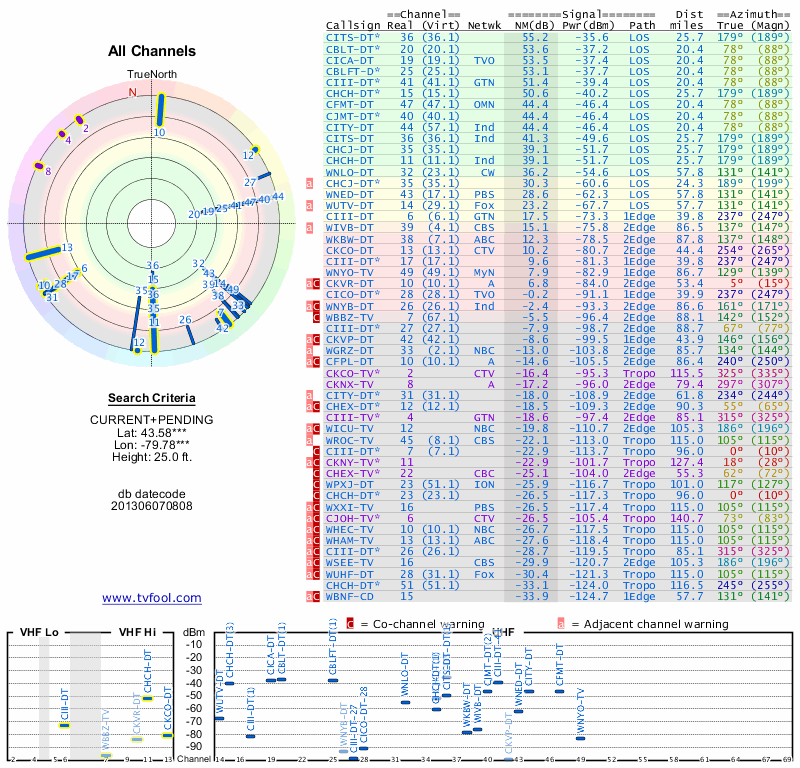Click the red 'C' Co-channel warning legend icon
Viewport: 800px width, 768px height.
click(350, 624)
